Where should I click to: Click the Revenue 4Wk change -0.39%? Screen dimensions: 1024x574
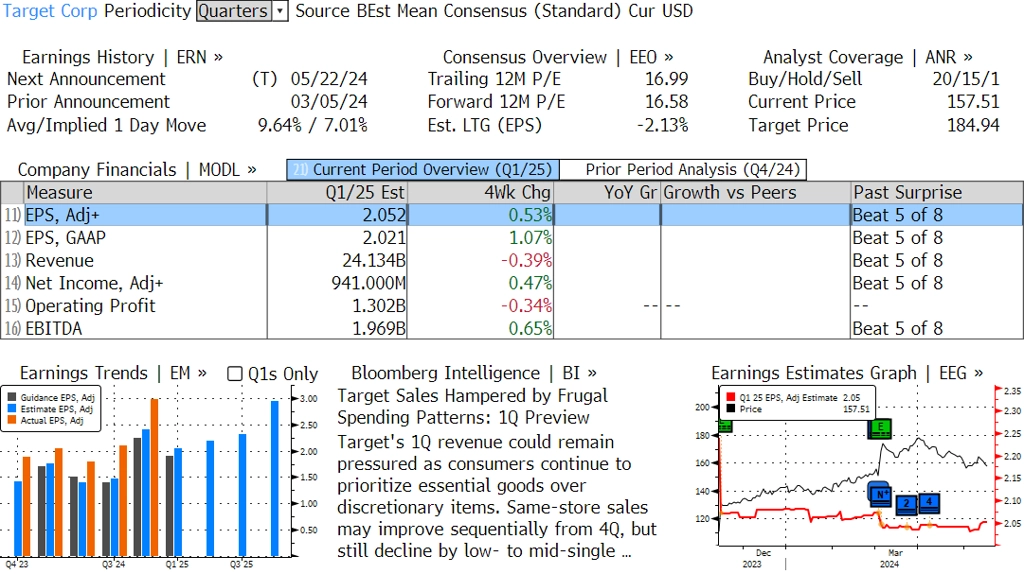(526, 261)
